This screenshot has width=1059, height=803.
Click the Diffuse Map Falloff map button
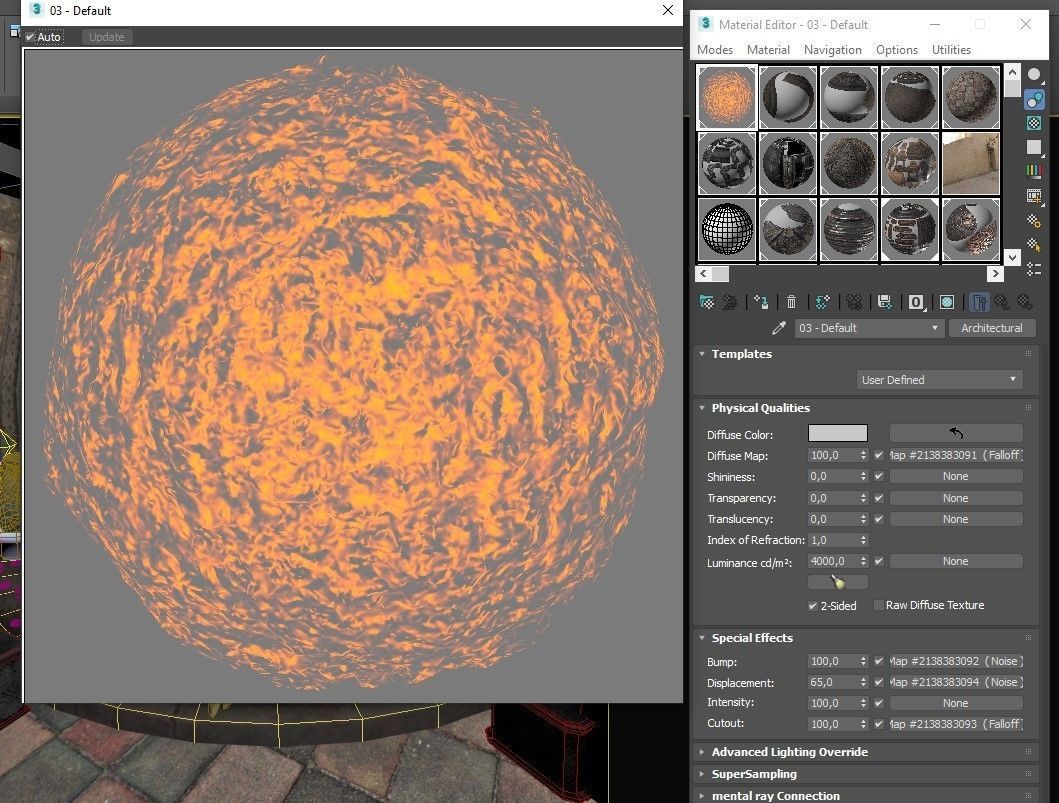pos(956,456)
